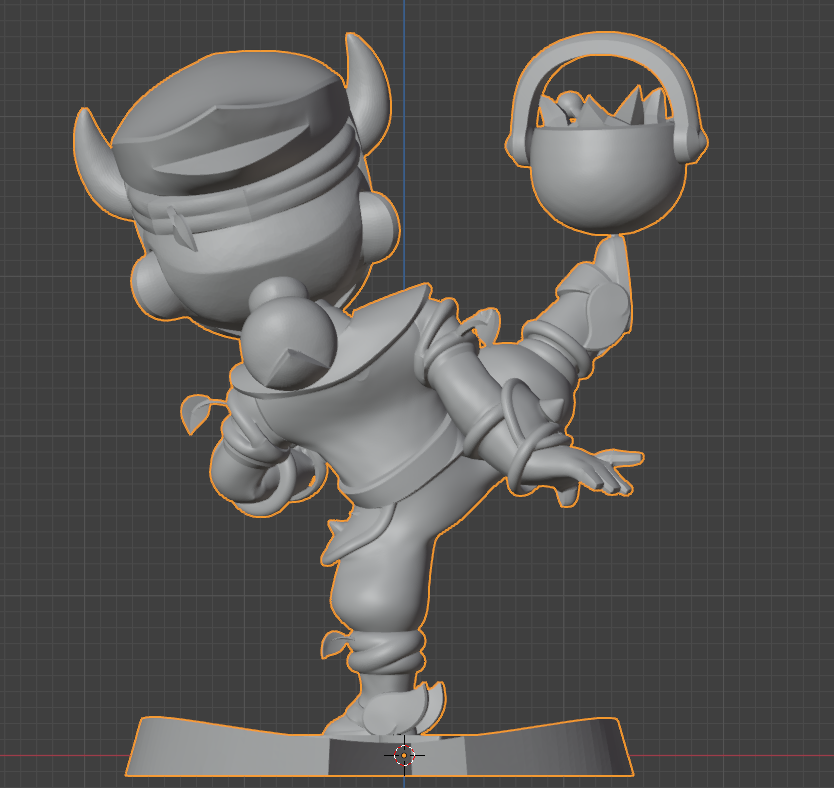Select the flat base platform under the figure
The height and width of the screenshot is (788, 834).
click(x=379, y=747)
